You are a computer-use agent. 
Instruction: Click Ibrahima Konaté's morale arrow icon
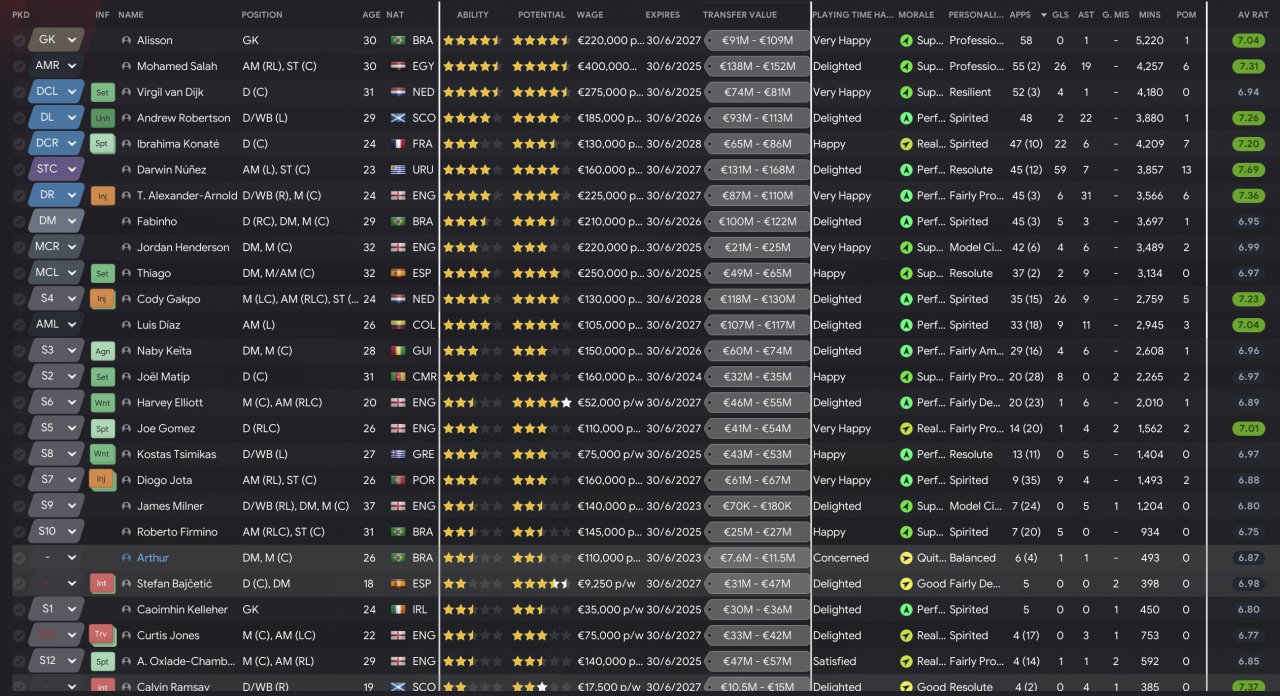click(906, 144)
